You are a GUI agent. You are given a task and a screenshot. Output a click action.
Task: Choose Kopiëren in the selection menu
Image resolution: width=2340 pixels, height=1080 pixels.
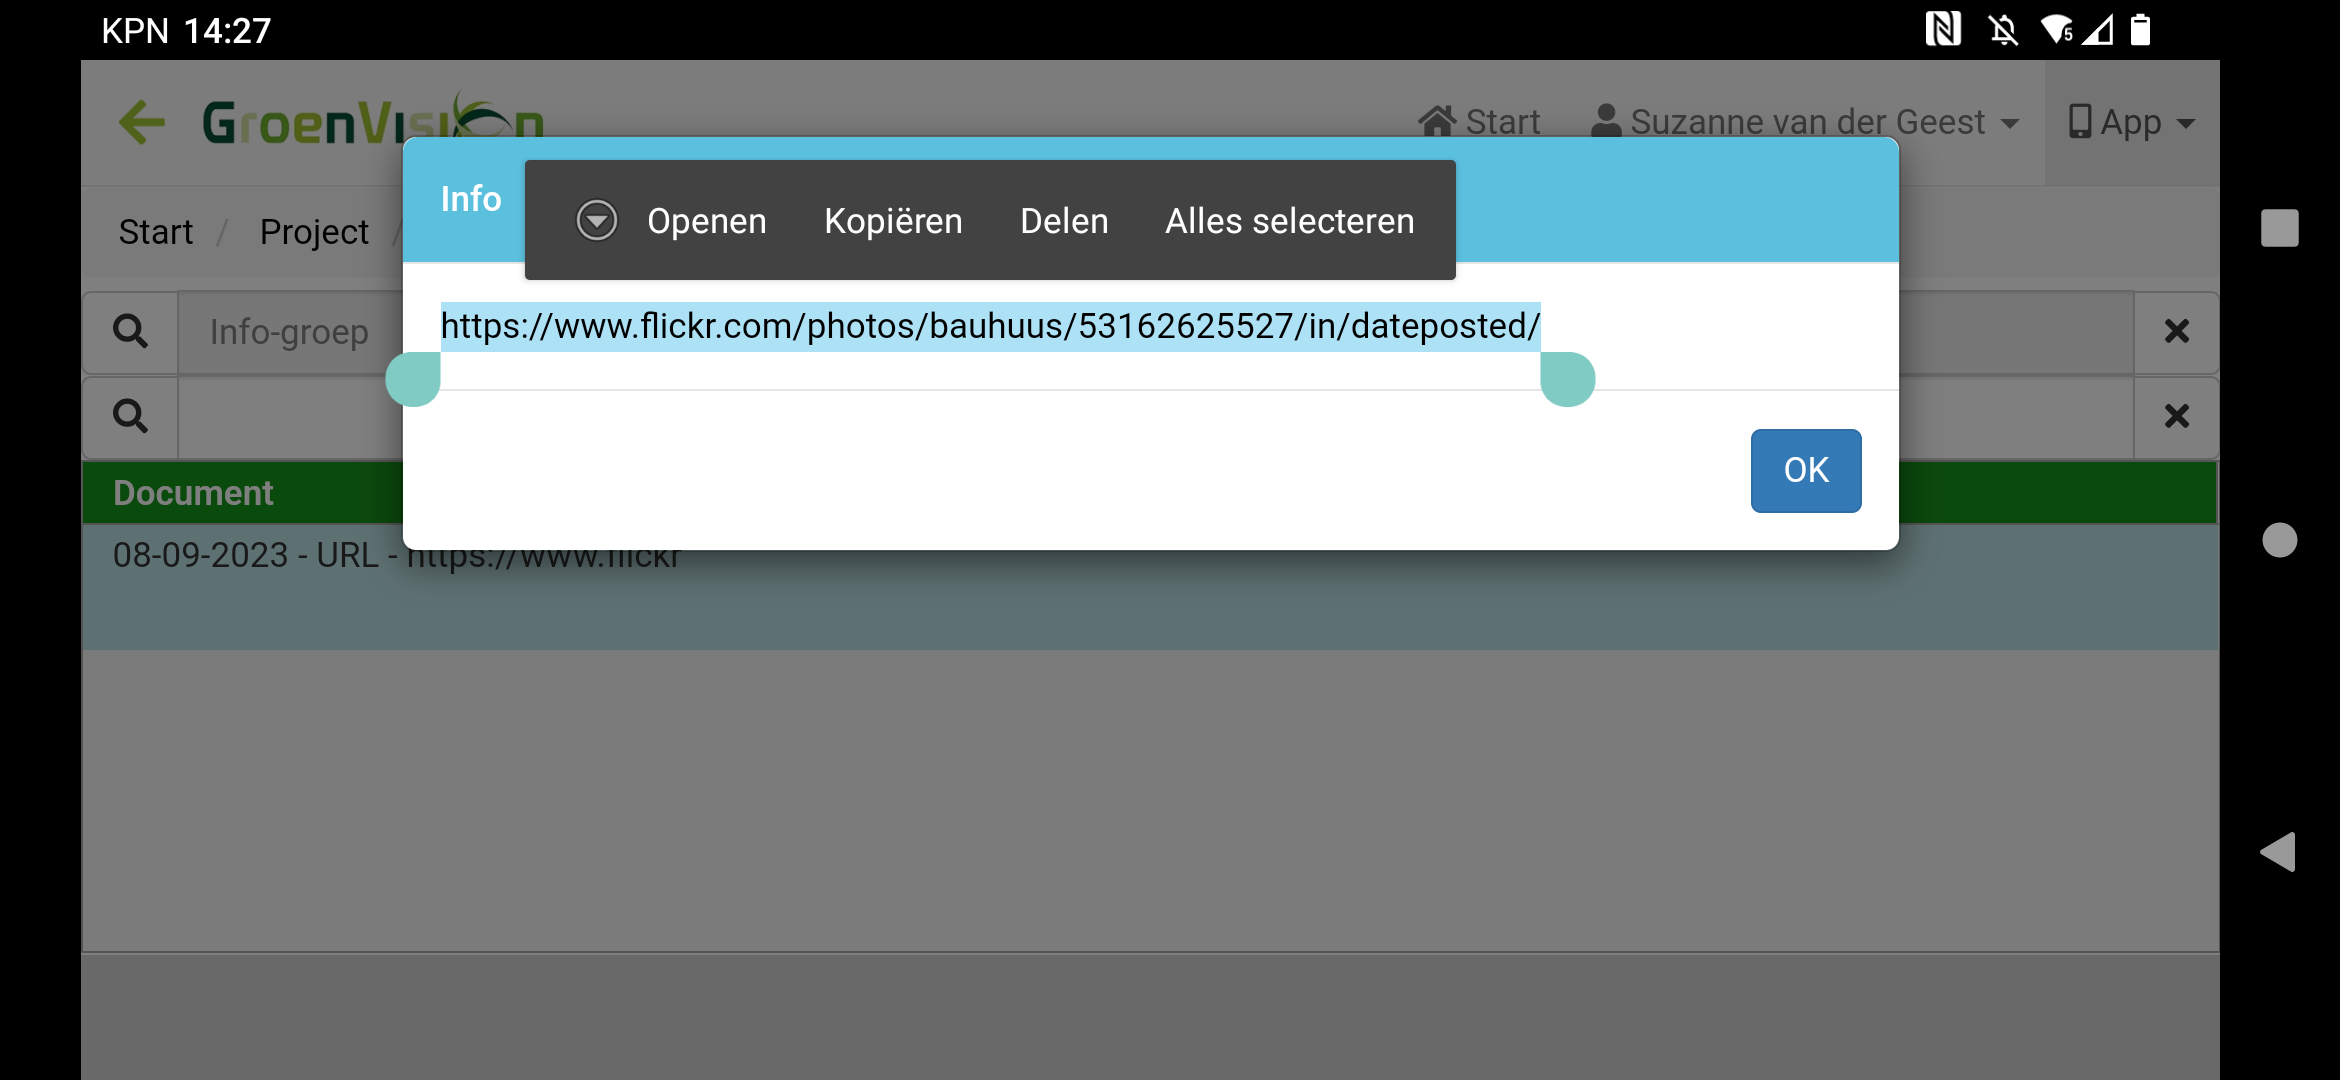point(893,221)
